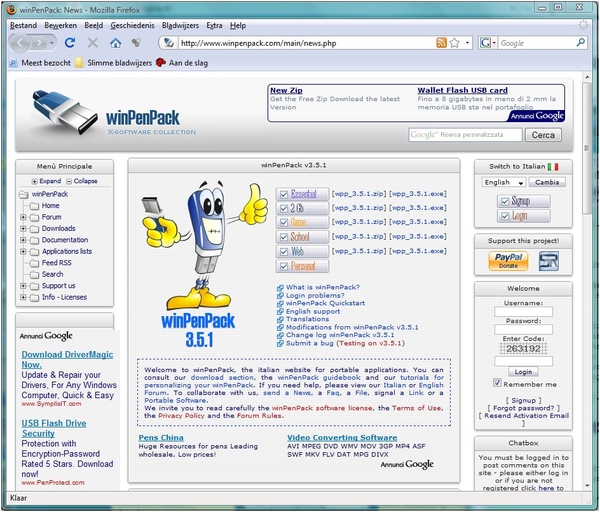
Task: Expand the Support us tree node
Action: click(23, 286)
